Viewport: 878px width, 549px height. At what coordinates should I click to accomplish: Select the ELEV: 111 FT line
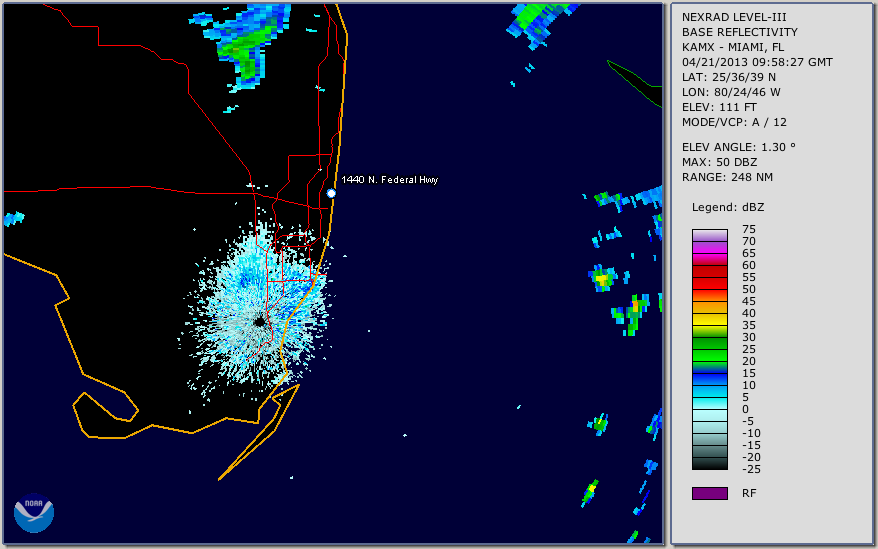point(719,107)
